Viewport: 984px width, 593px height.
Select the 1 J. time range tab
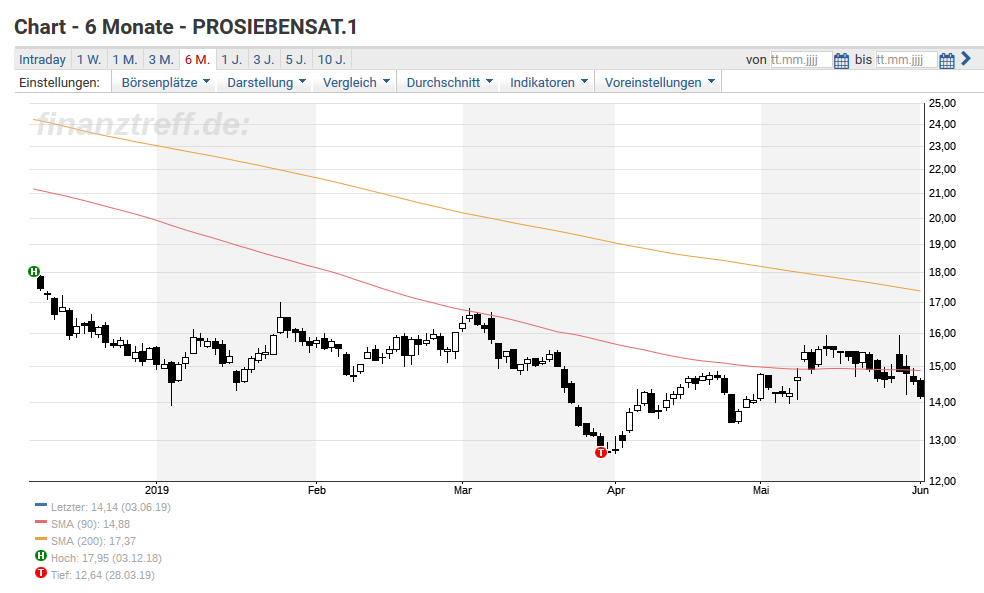pos(232,60)
